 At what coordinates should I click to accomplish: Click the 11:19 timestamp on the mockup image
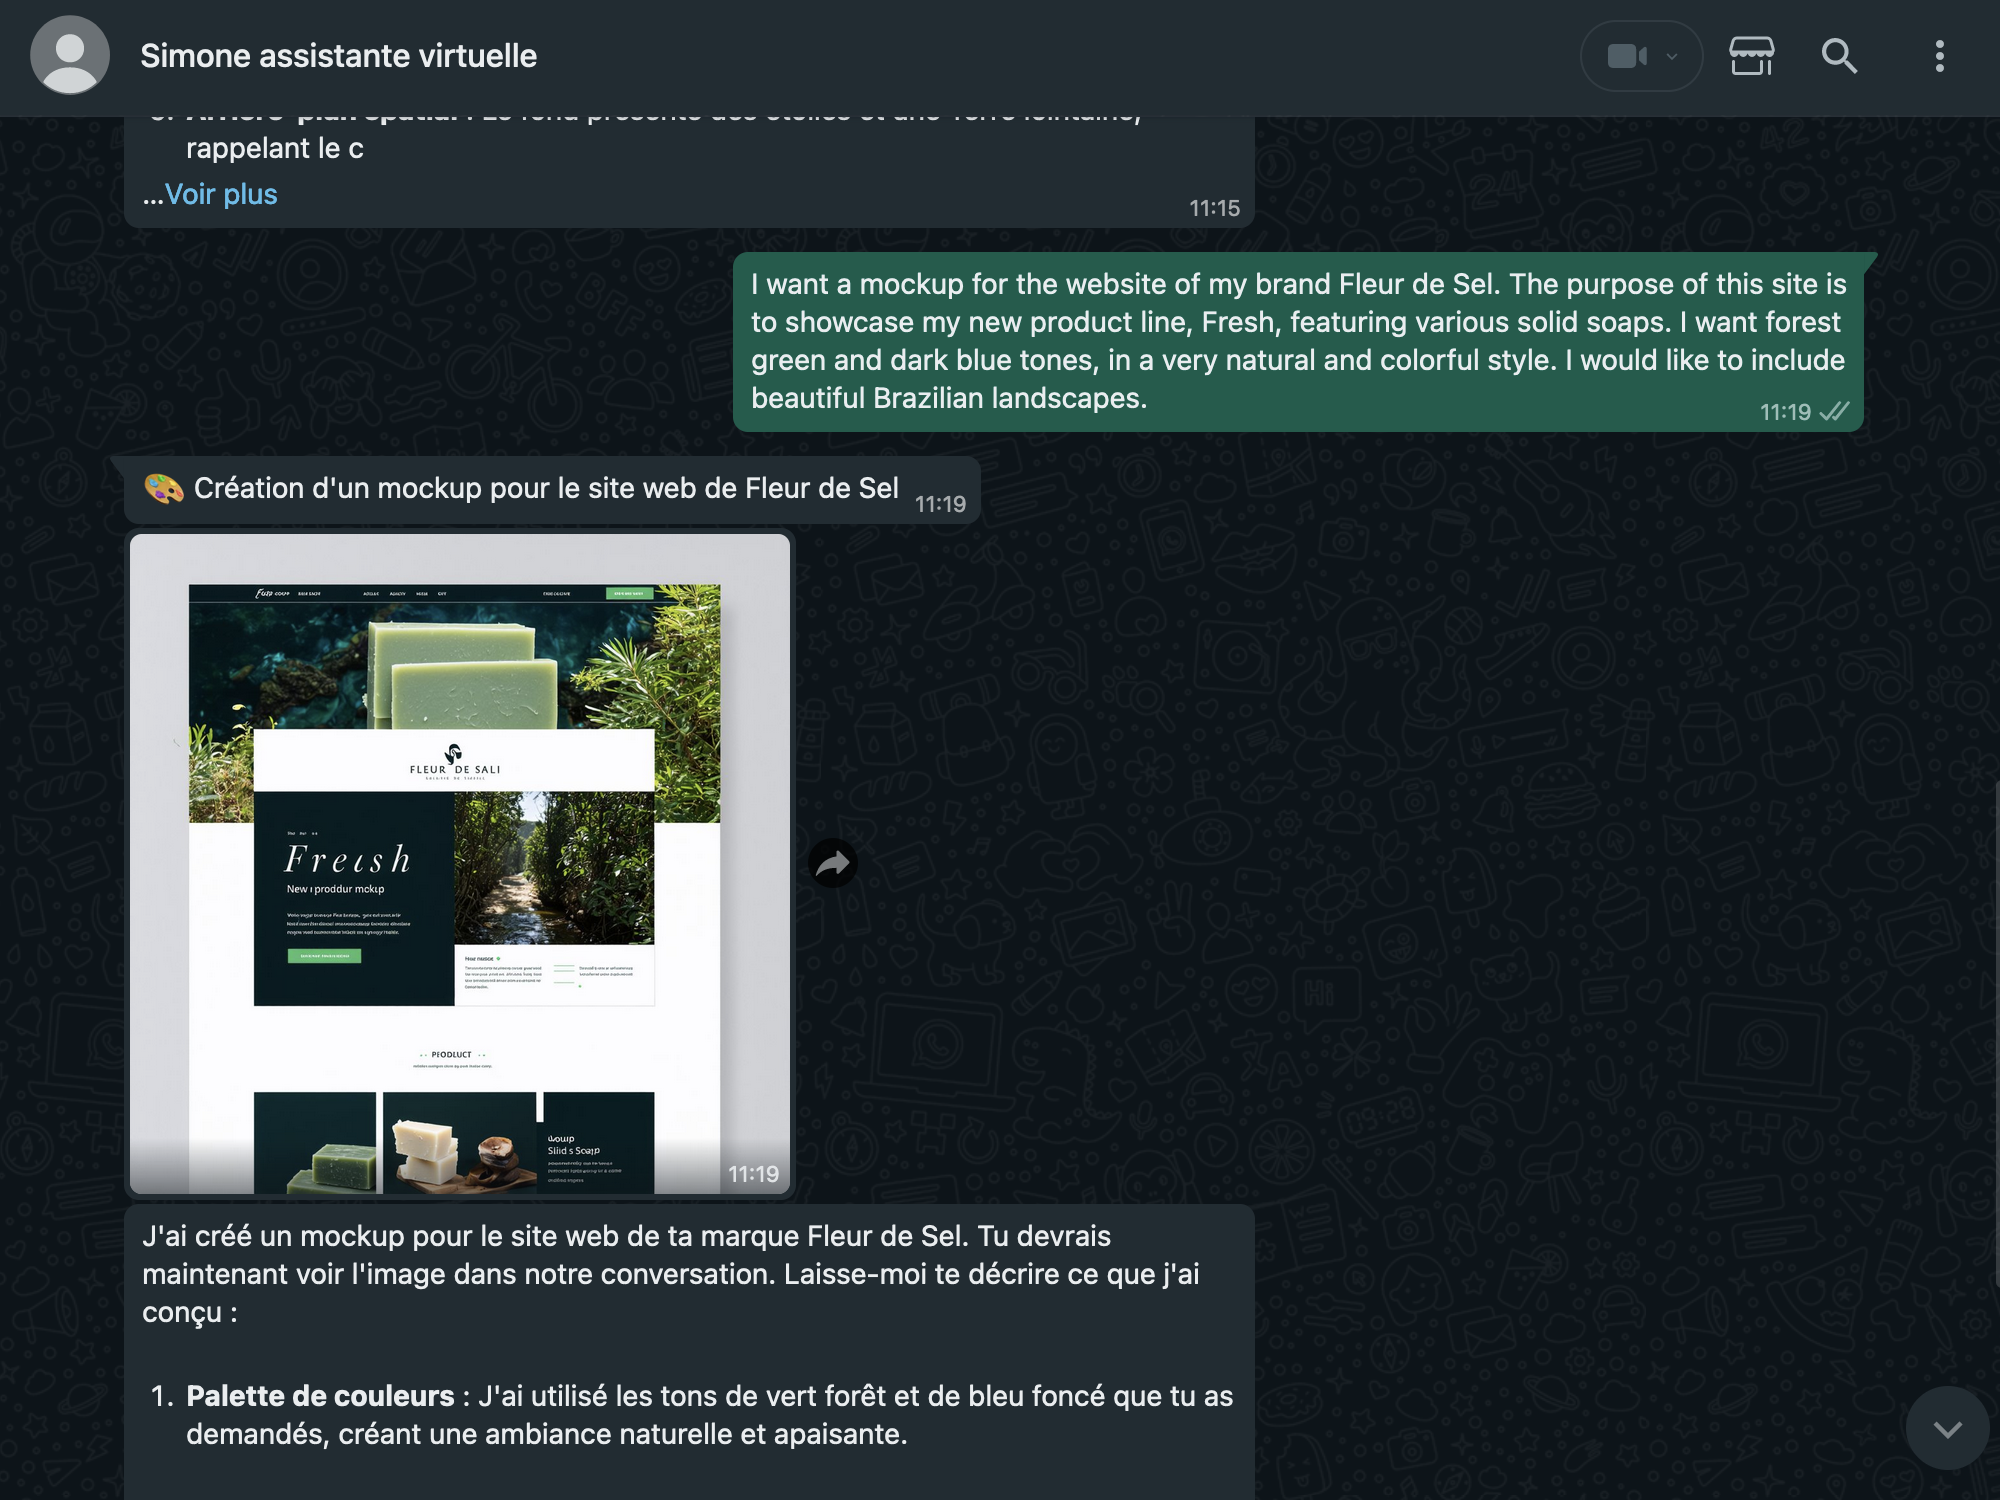[753, 1174]
